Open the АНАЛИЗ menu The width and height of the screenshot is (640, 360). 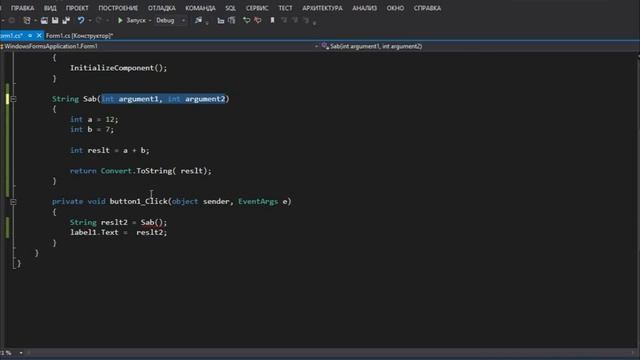click(364, 8)
